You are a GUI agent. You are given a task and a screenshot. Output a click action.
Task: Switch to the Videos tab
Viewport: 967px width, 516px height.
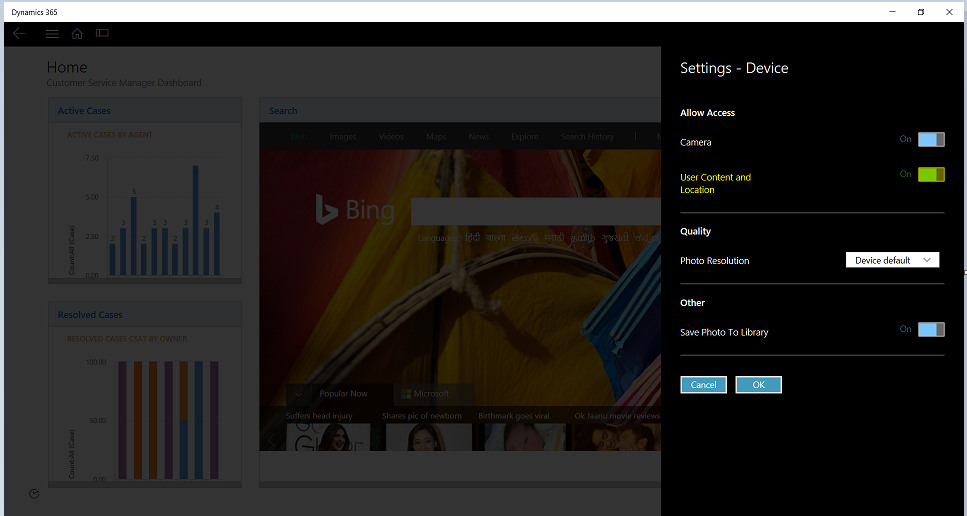click(391, 137)
